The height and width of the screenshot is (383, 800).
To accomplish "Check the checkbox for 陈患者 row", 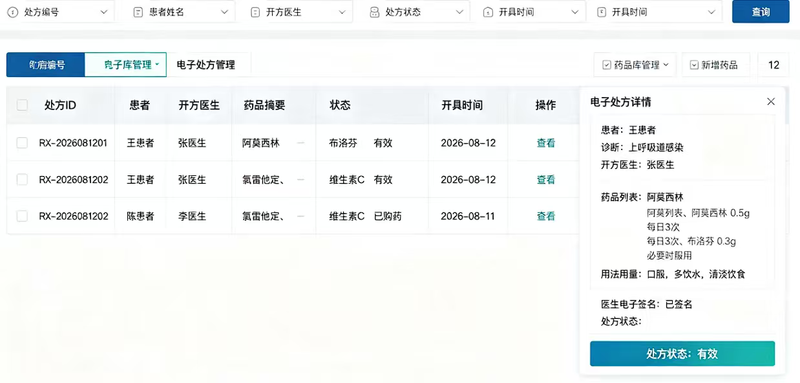I will click(x=22, y=216).
